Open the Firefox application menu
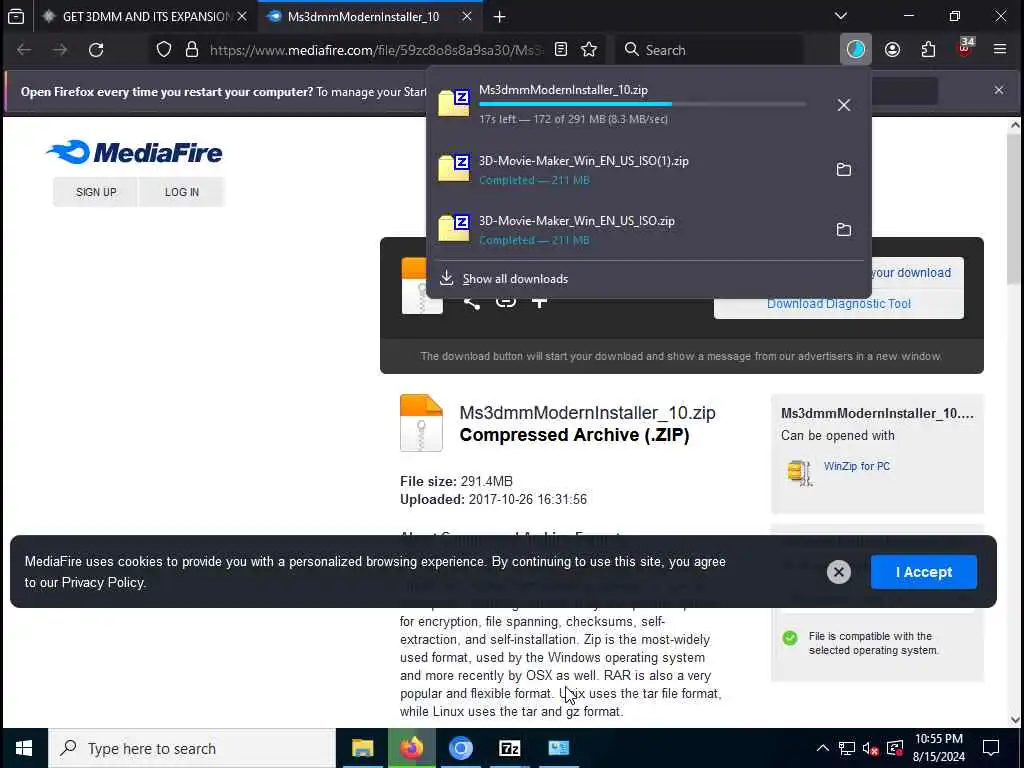Image resolution: width=1024 pixels, height=768 pixels. [x=1000, y=50]
